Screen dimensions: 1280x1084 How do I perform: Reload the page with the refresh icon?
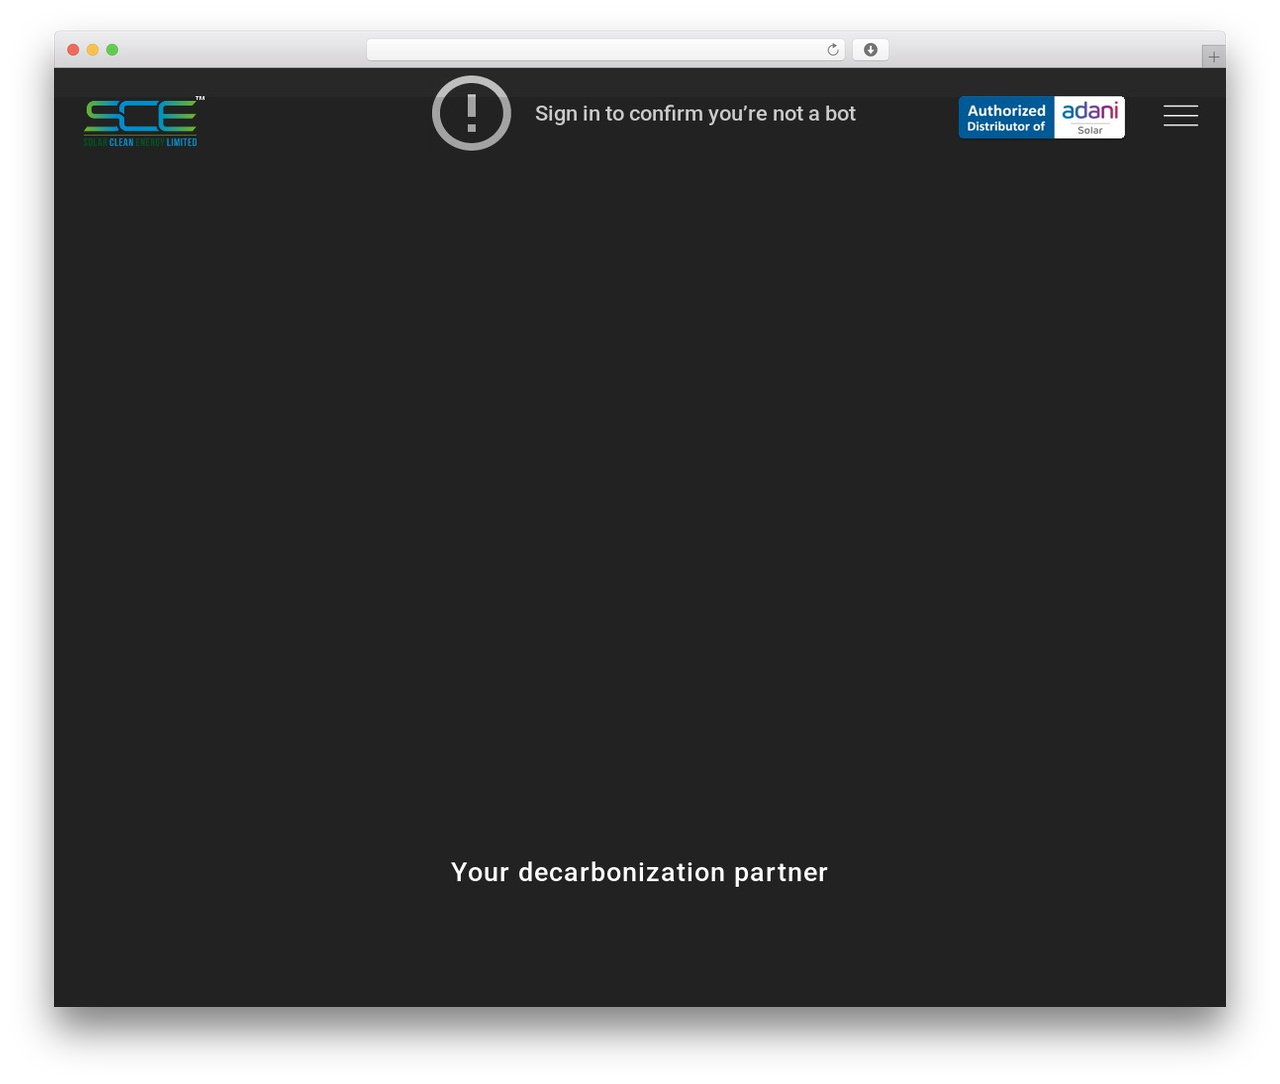[832, 50]
